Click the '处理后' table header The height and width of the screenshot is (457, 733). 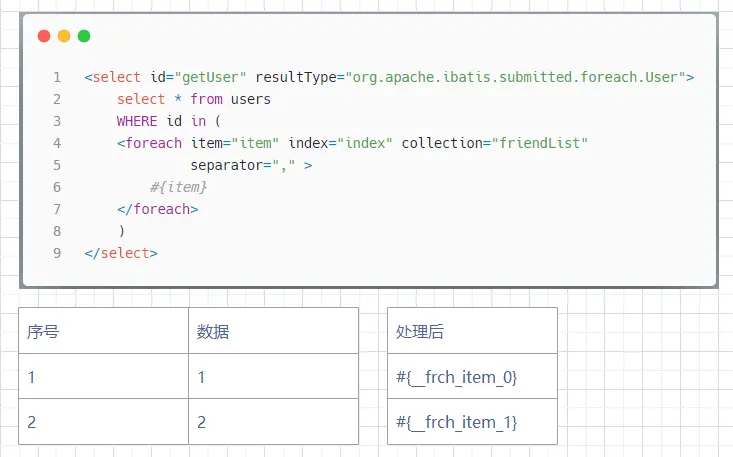[x=473, y=331]
